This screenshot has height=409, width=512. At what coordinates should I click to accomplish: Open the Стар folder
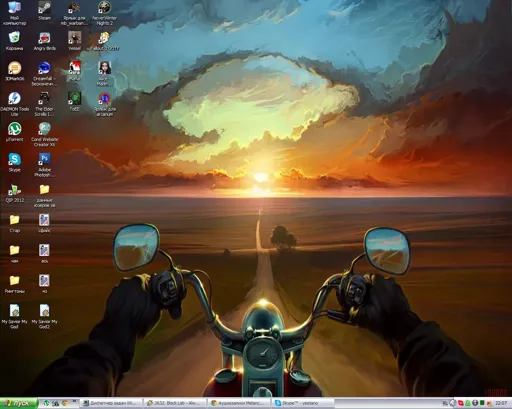click(x=14, y=223)
